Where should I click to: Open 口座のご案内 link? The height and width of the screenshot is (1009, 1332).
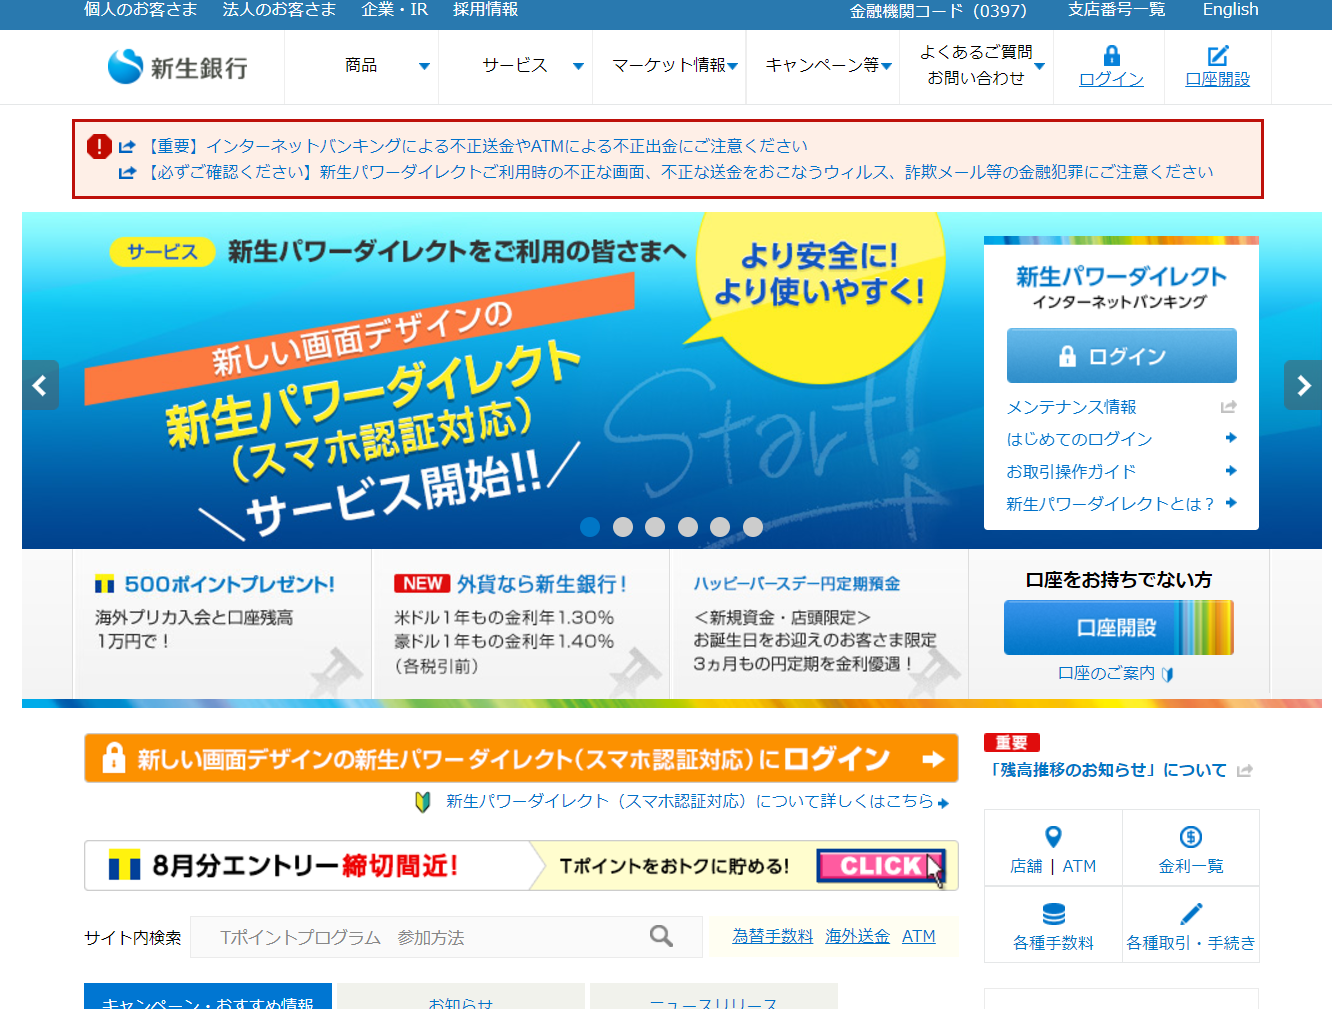coord(1106,674)
